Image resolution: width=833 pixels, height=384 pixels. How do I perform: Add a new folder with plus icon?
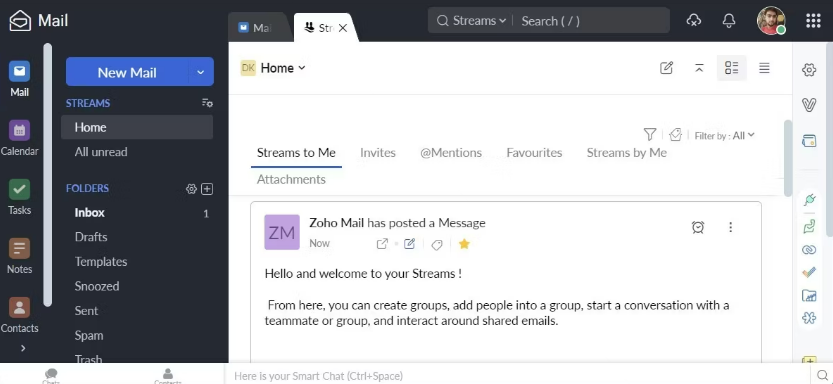[x=207, y=189]
